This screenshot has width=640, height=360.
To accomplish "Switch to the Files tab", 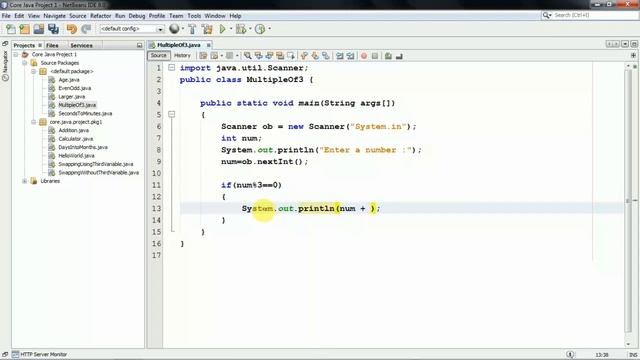I will click(52, 45).
